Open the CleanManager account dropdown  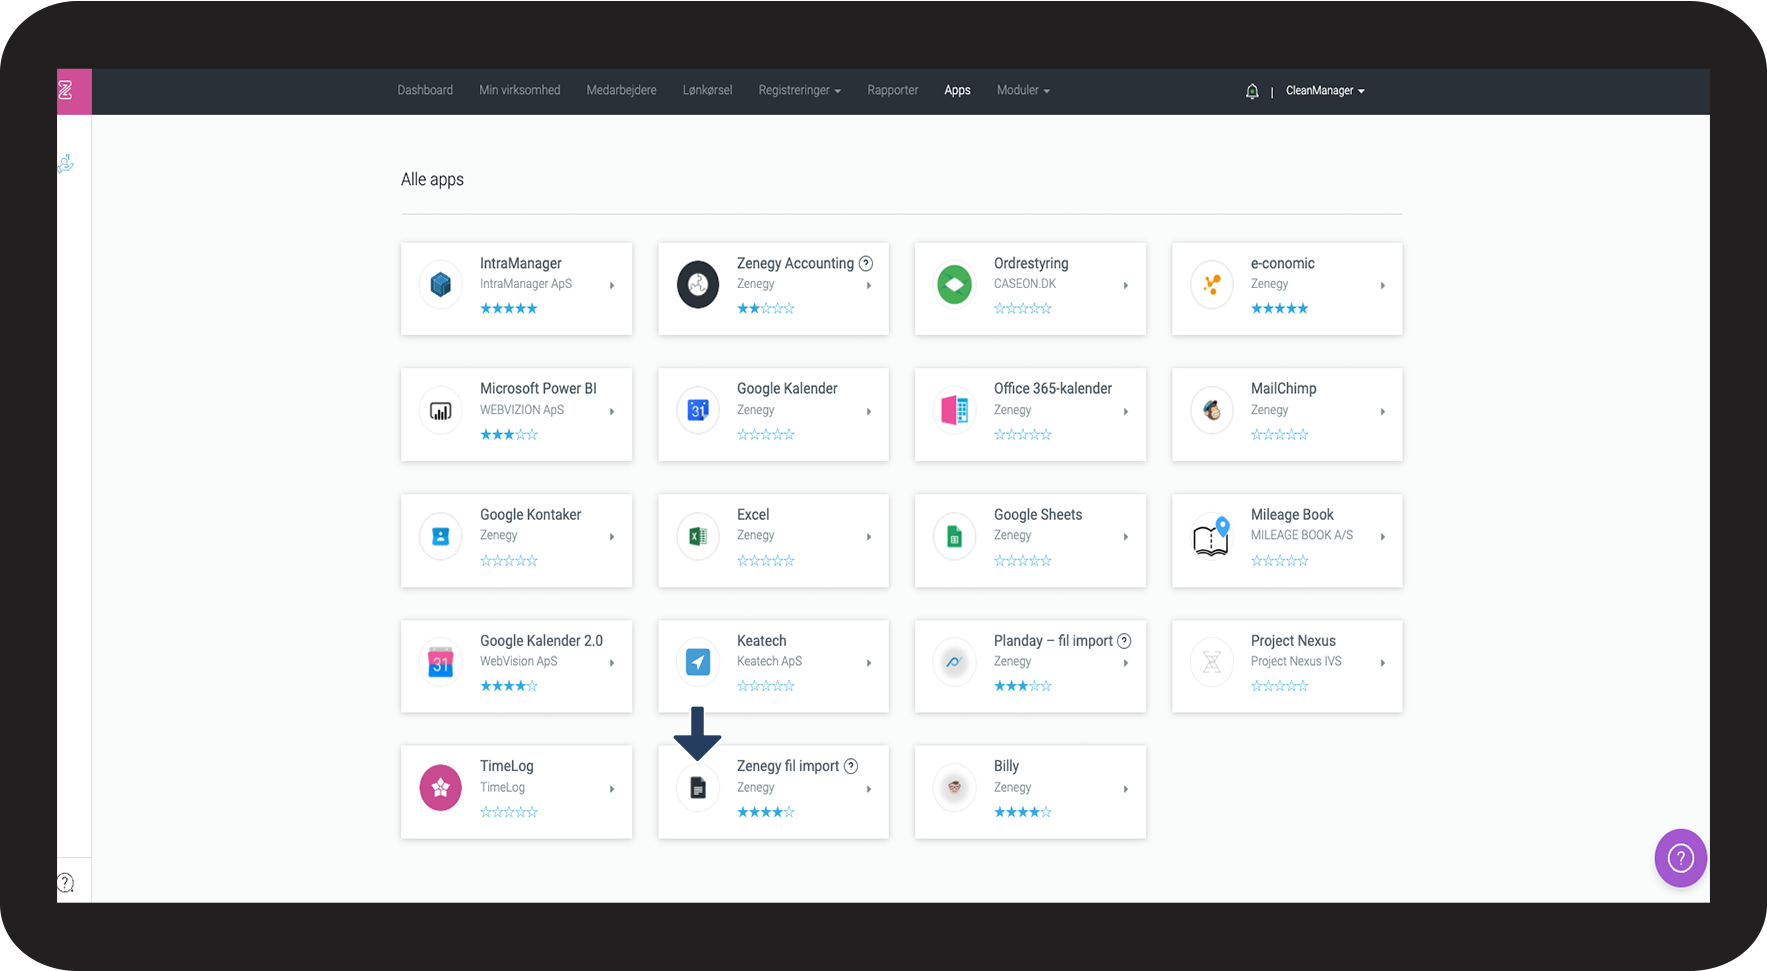(x=1325, y=91)
